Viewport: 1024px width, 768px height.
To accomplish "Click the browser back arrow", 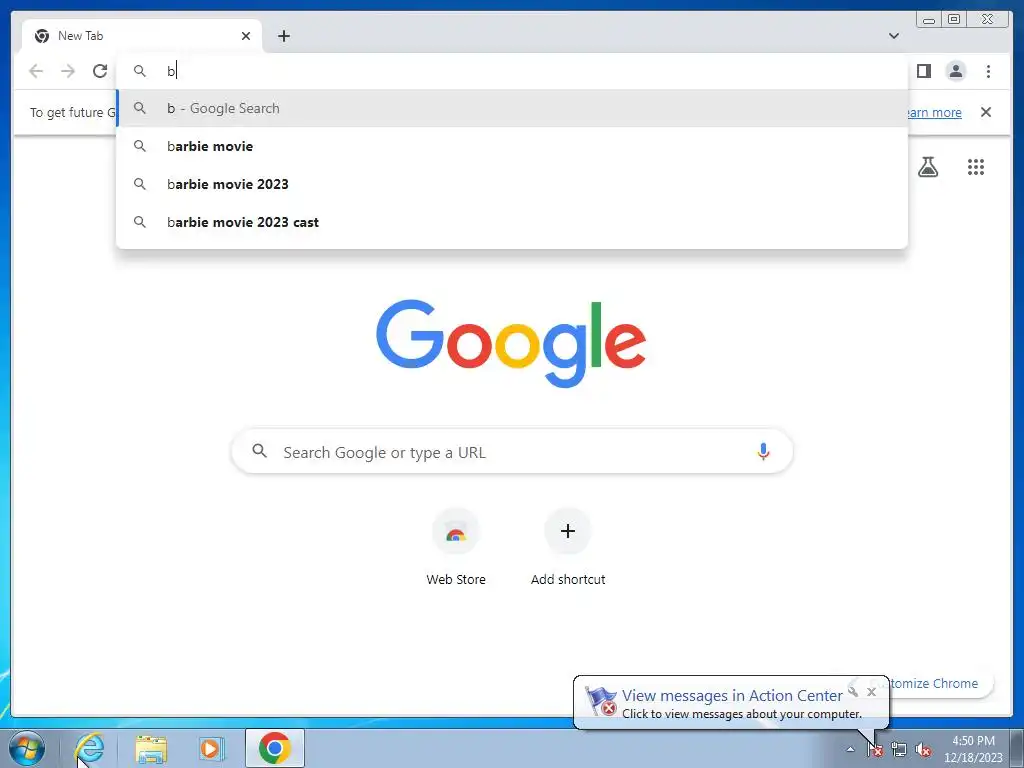I will (x=36, y=71).
